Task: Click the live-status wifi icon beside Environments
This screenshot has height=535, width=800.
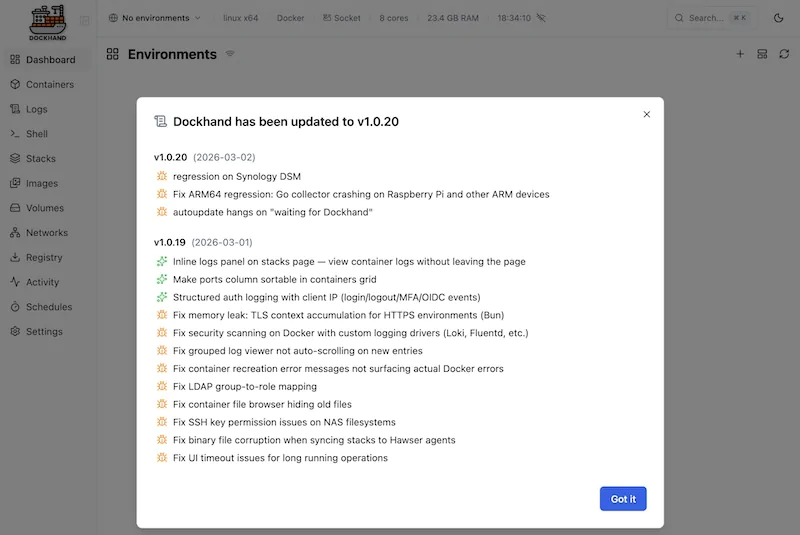Action: [x=230, y=53]
